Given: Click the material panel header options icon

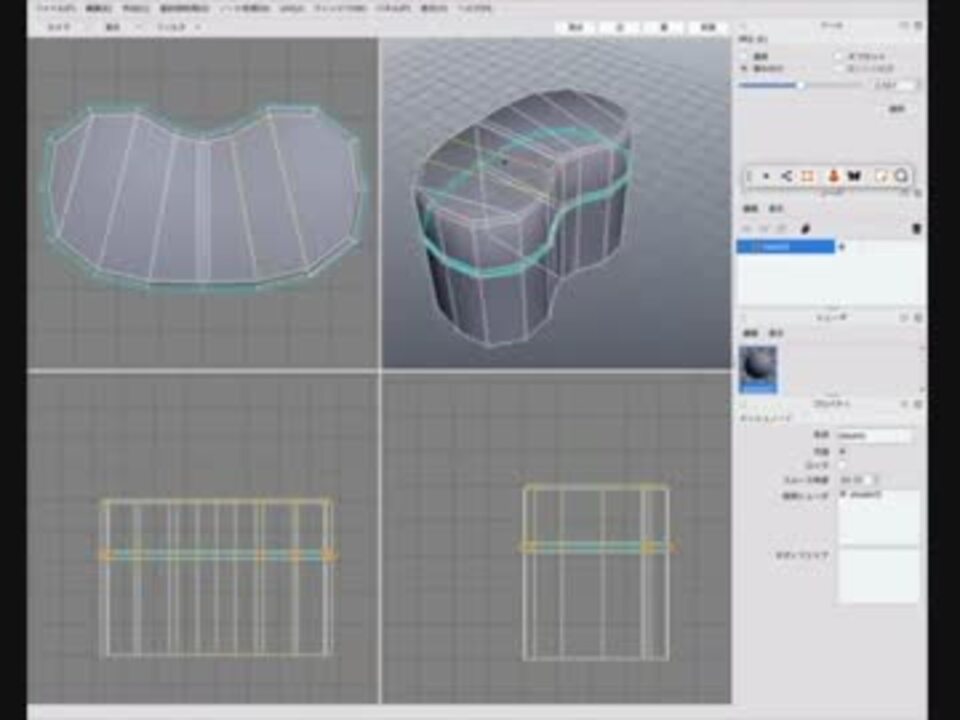Looking at the screenshot, I should [x=918, y=318].
